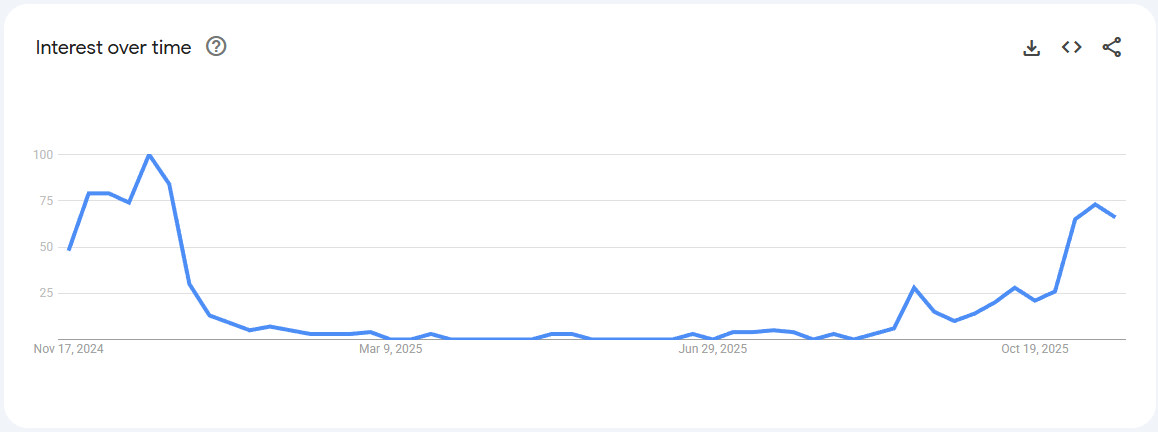Click the blue line above the "Jun 29, 2025" label
Image resolution: width=1158 pixels, height=432 pixels.
[x=713, y=339]
